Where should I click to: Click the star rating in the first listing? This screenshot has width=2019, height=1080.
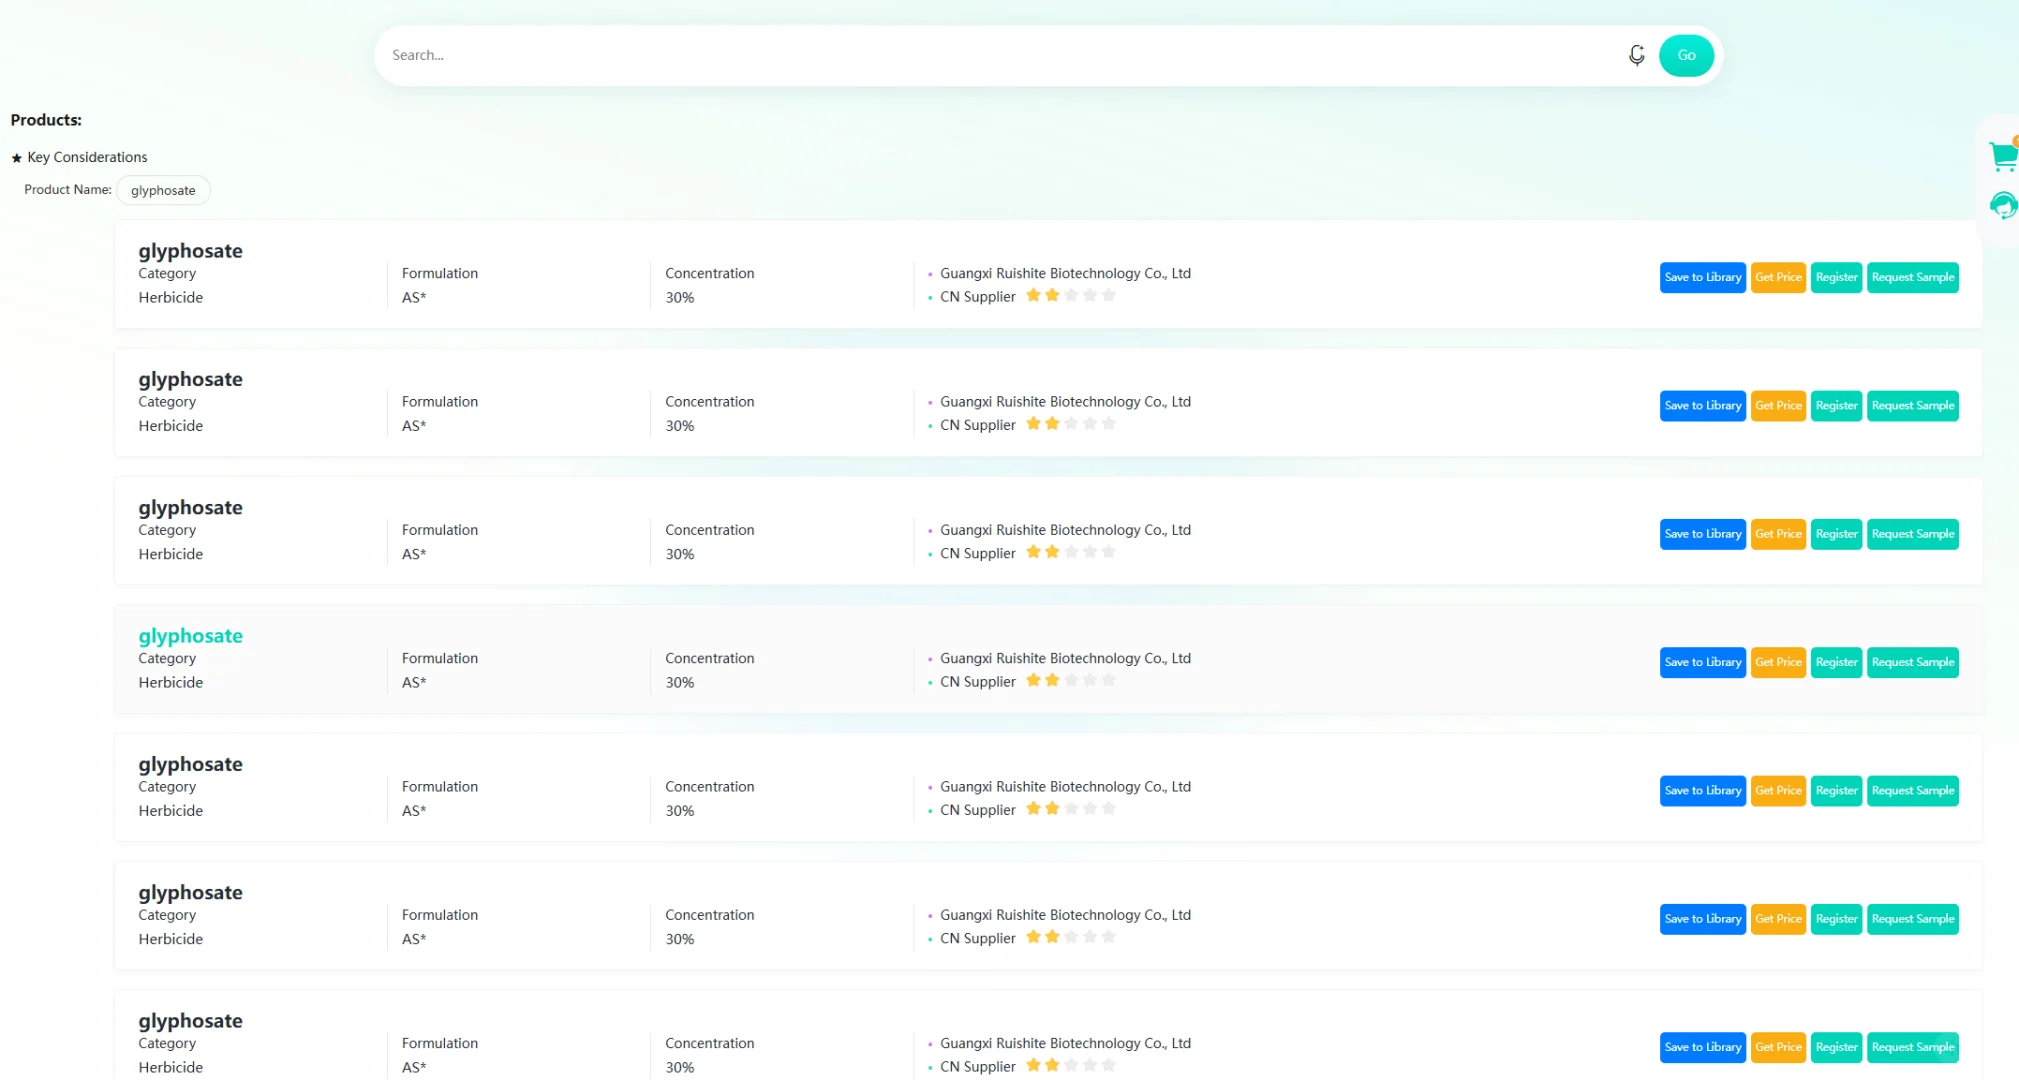point(1070,296)
